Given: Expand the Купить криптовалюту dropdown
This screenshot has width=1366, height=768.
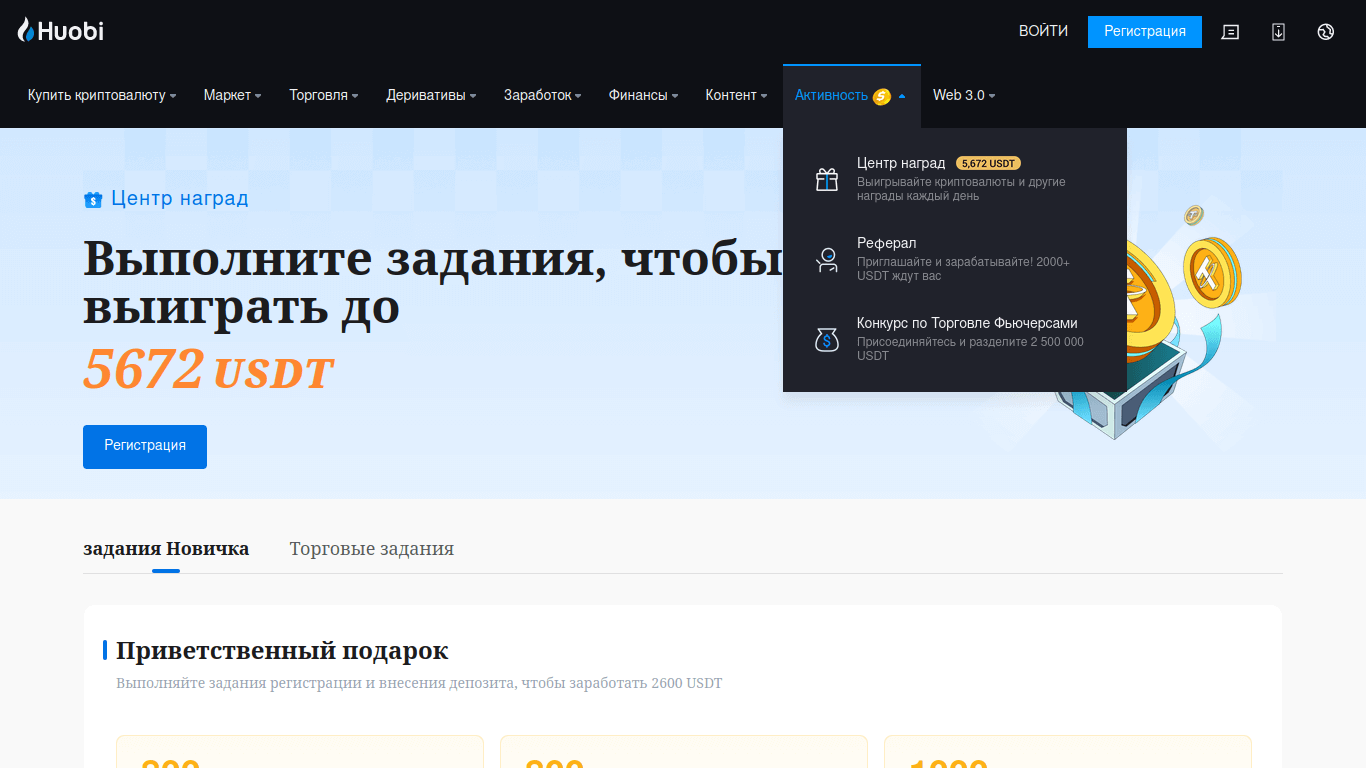Looking at the screenshot, I should [x=101, y=96].
